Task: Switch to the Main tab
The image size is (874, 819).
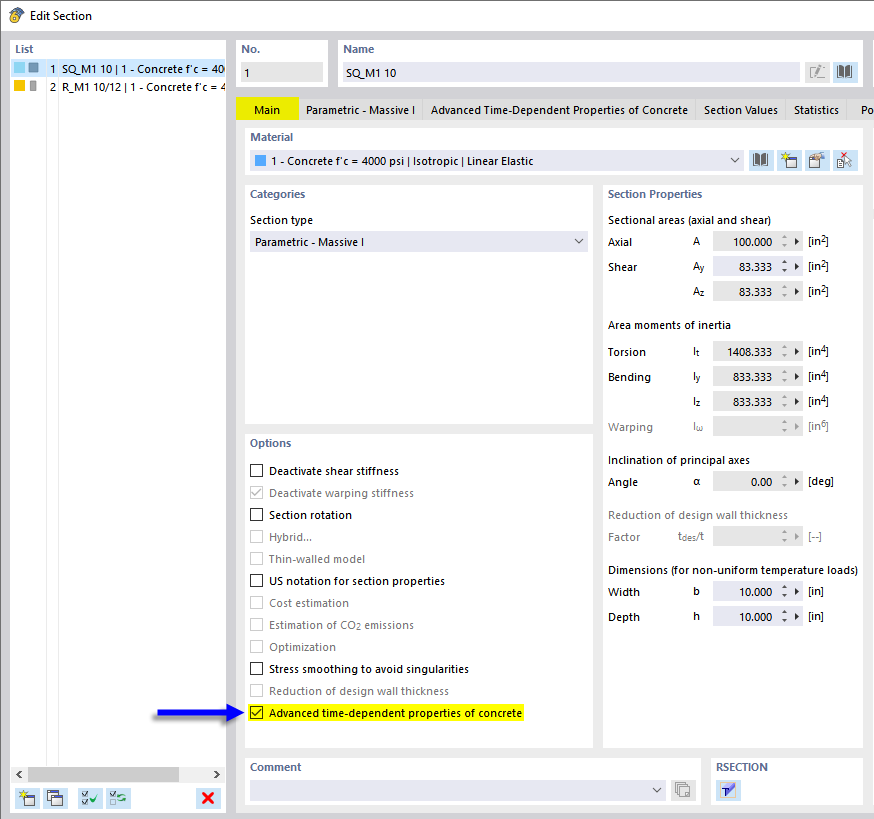Action: click(267, 110)
